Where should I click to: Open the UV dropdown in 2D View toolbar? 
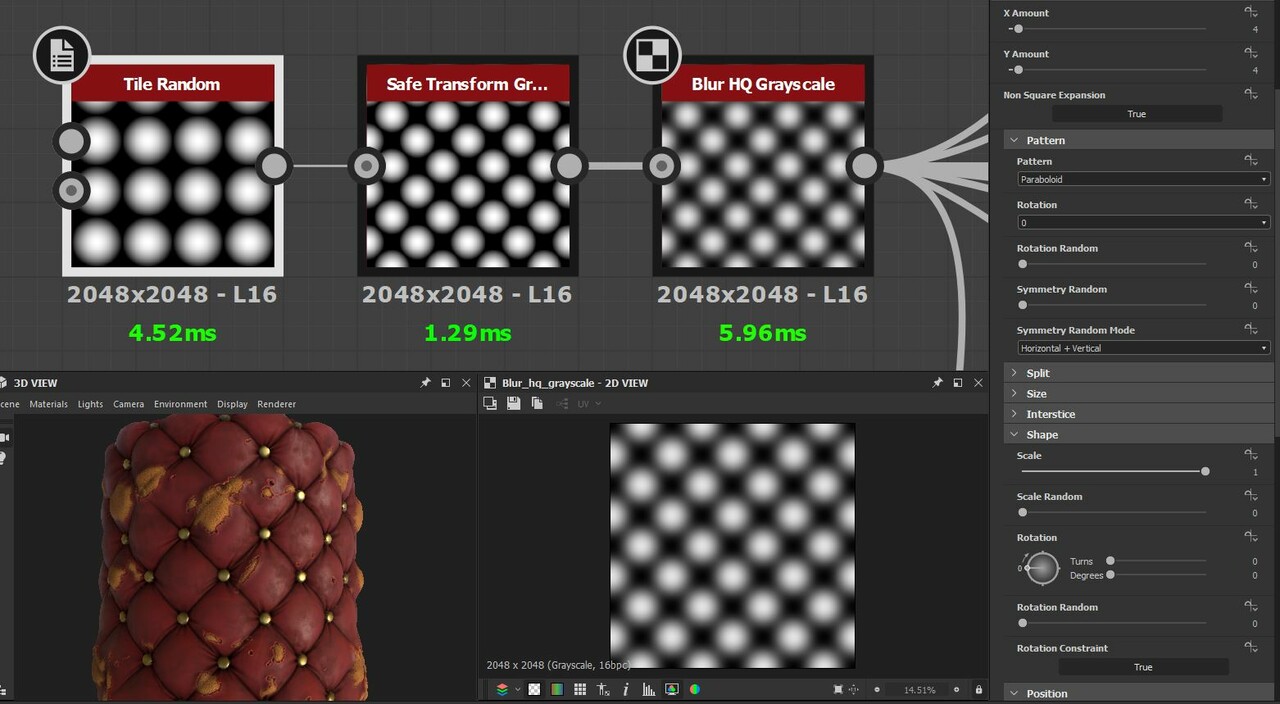(x=589, y=403)
